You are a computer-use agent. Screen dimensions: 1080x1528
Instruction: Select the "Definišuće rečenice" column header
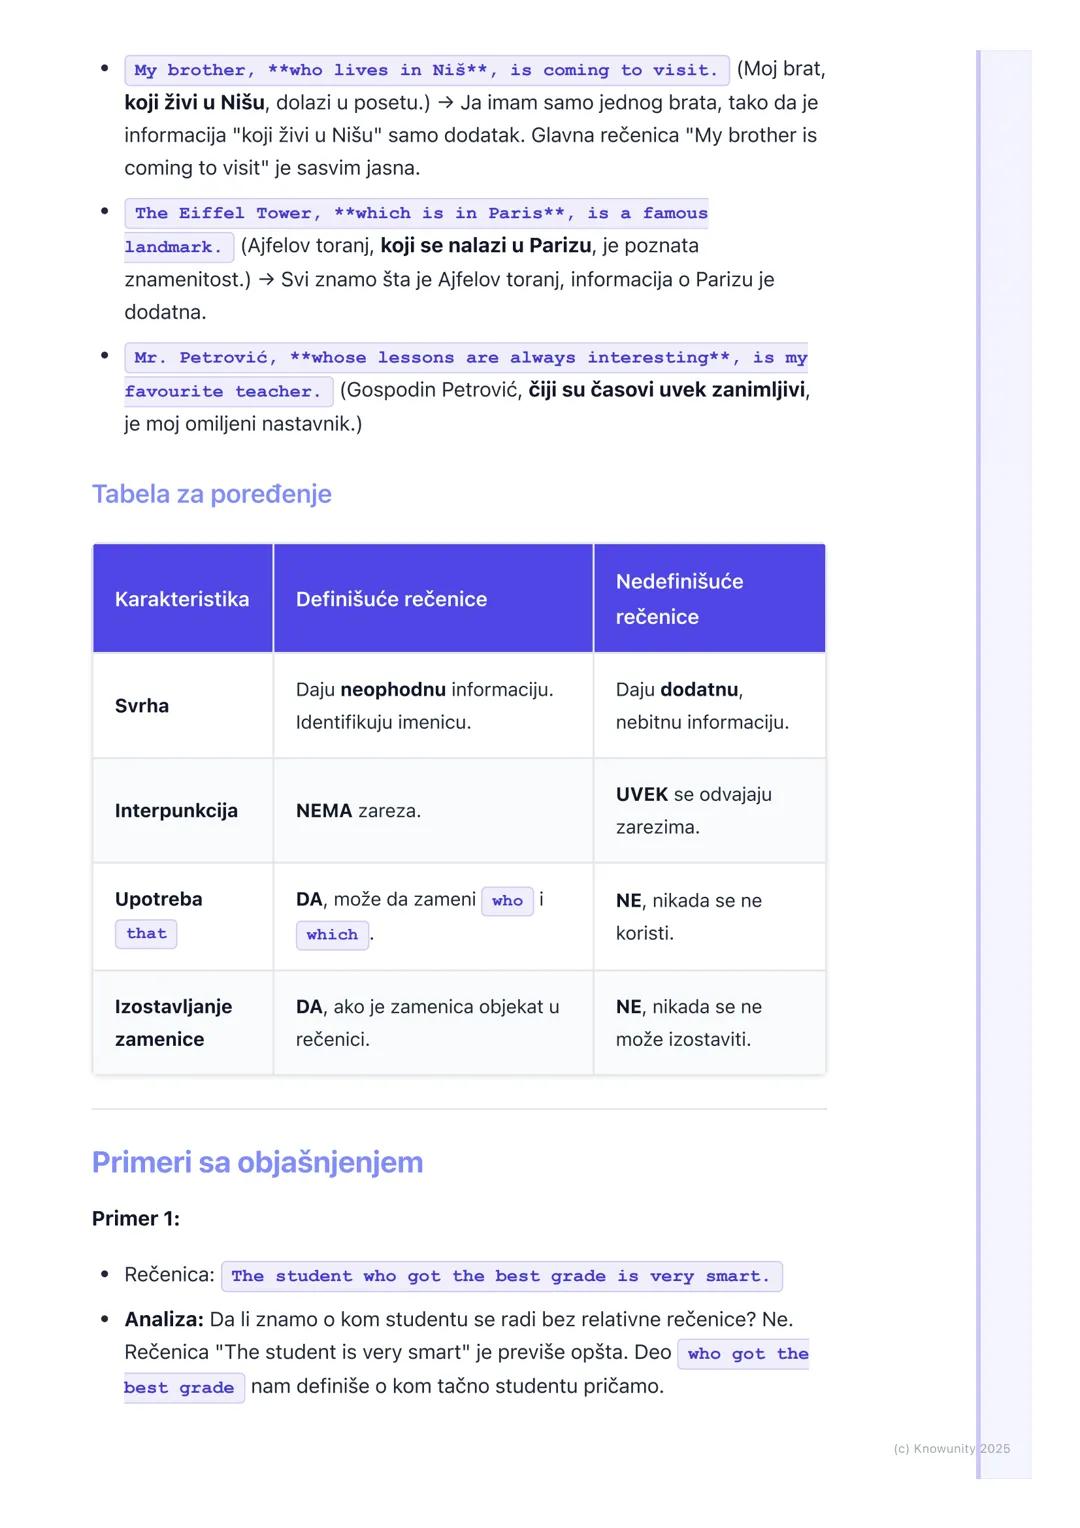(x=391, y=599)
